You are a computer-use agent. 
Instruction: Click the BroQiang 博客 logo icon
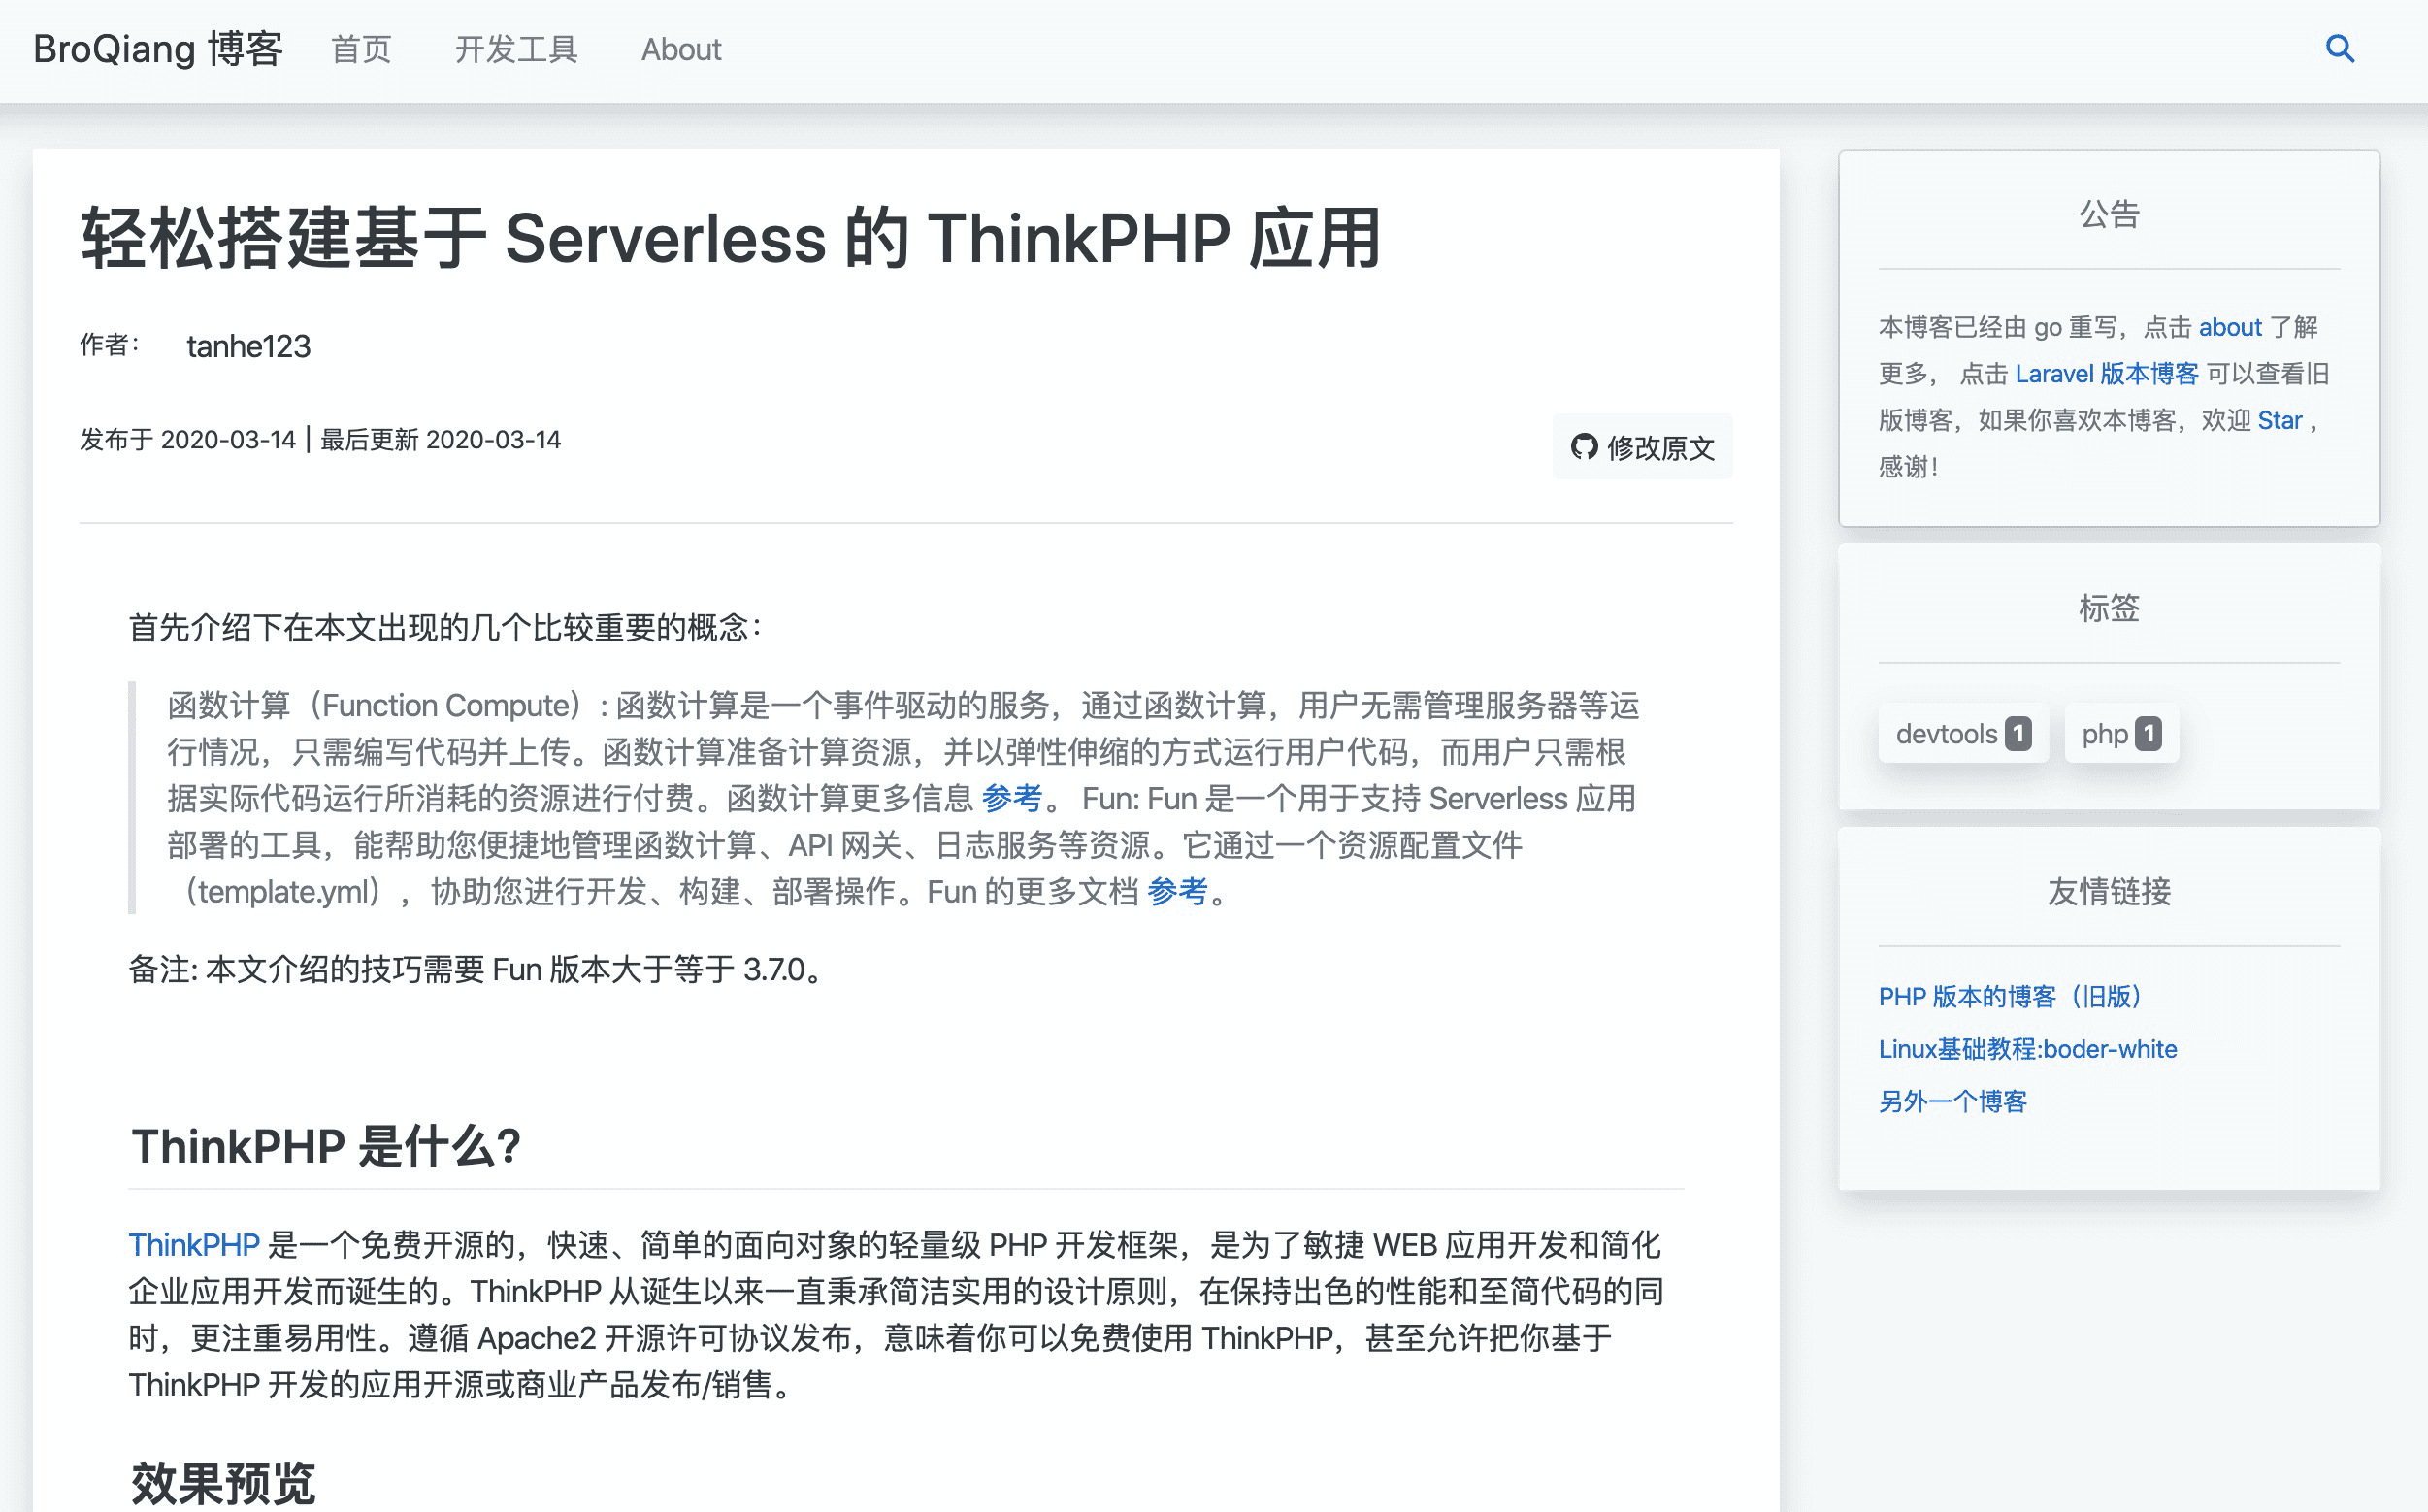[155, 49]
